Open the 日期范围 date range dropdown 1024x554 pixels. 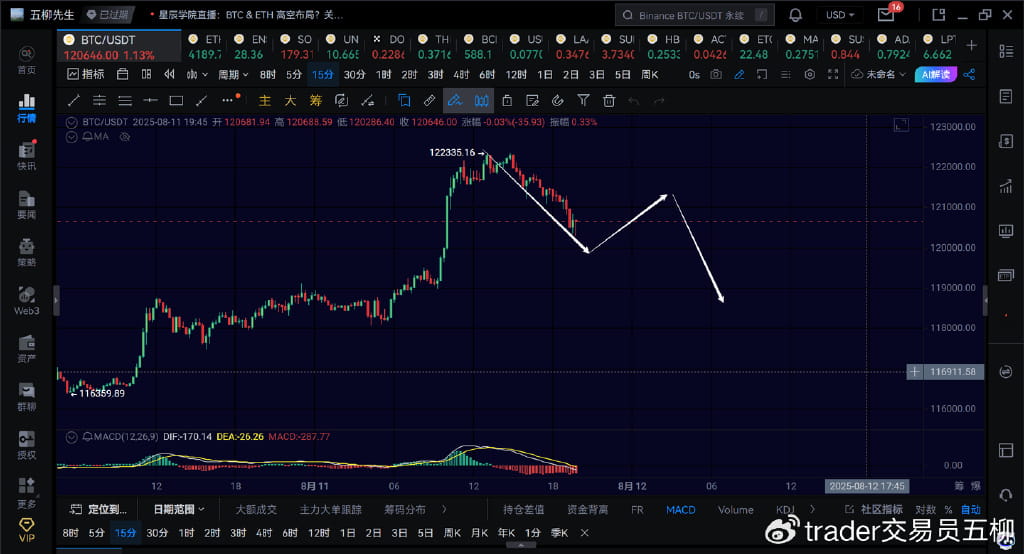[179, 510]
